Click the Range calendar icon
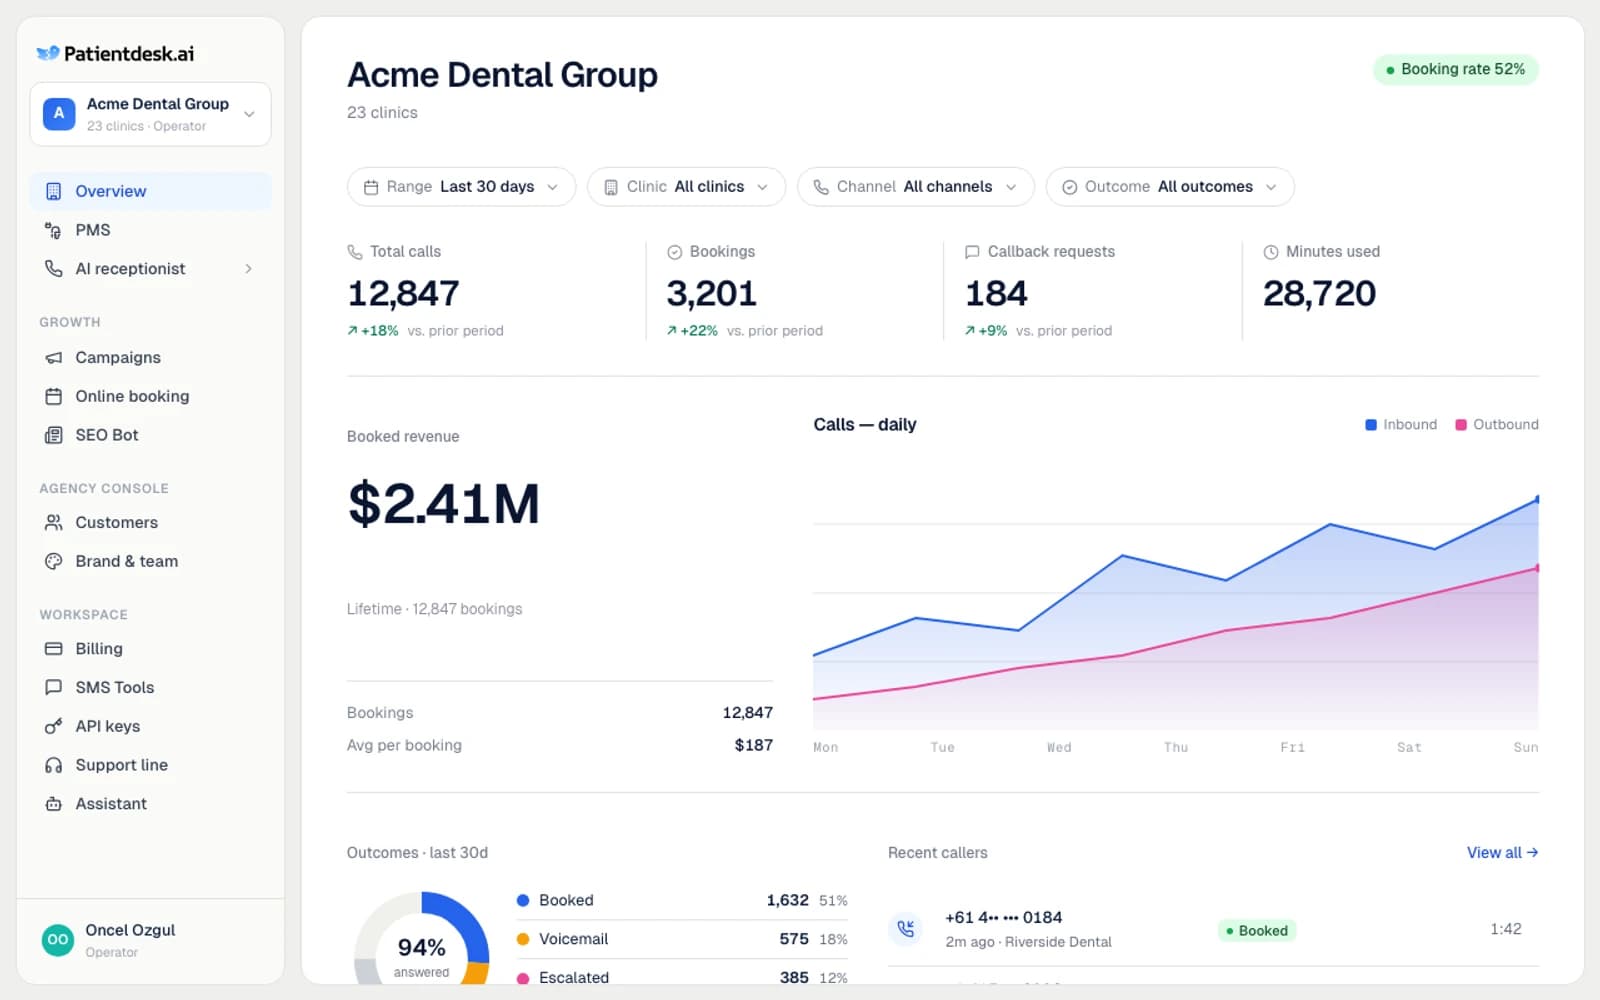 [x=371, y=187]
